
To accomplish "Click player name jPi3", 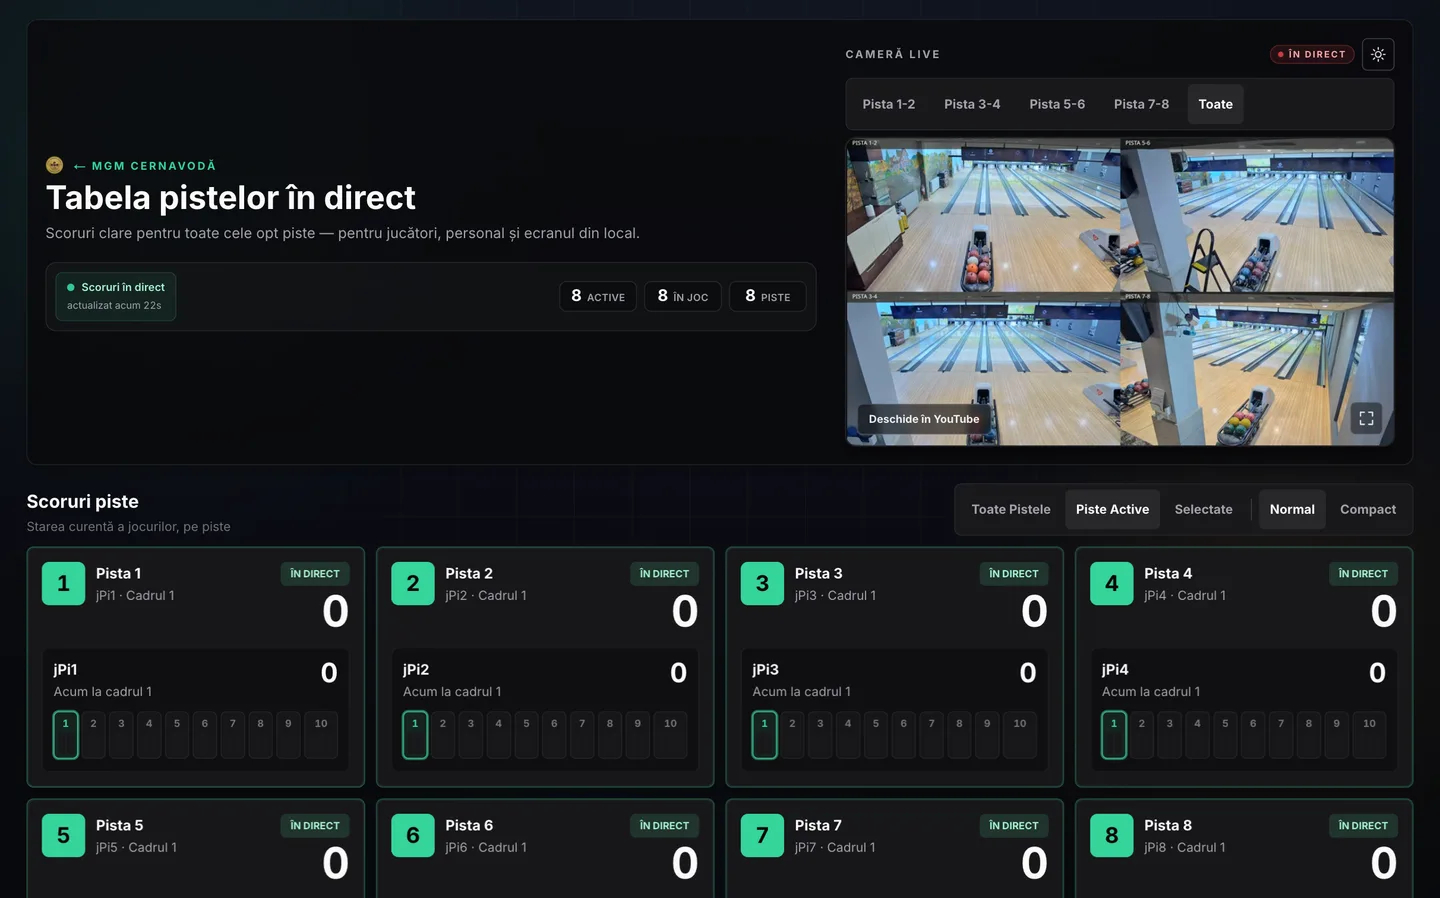I will (x=765, y=670).
